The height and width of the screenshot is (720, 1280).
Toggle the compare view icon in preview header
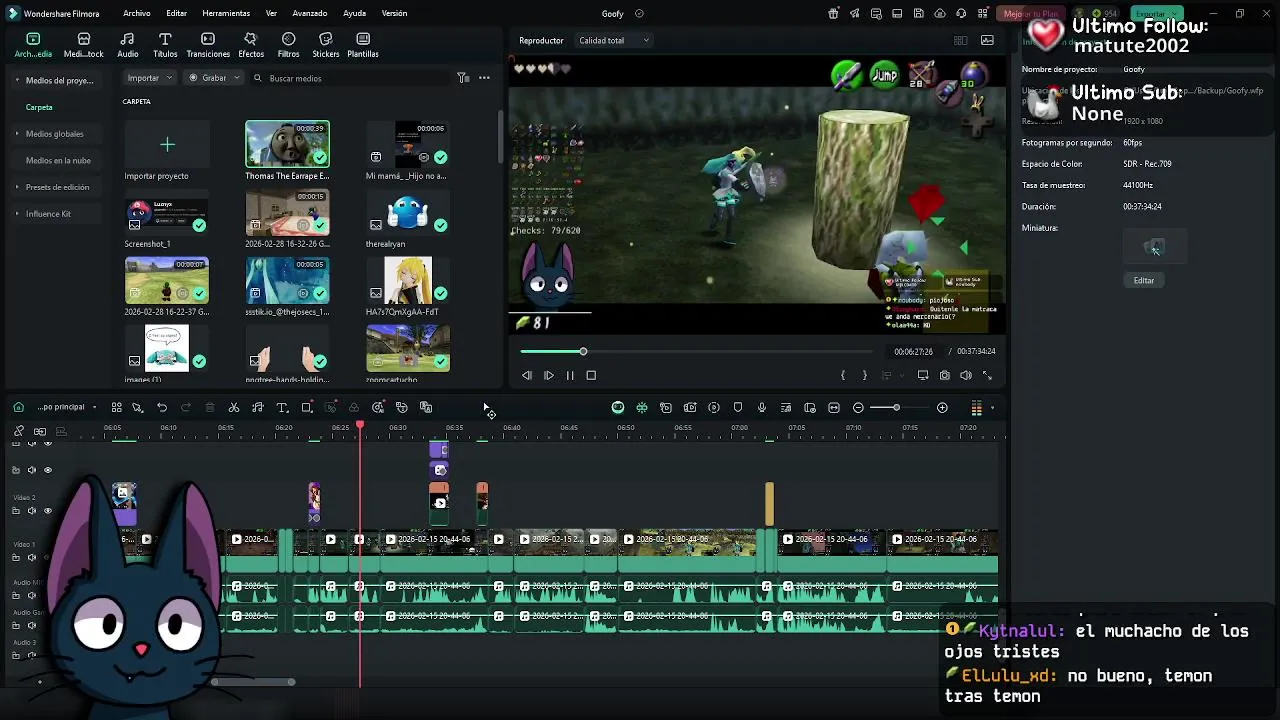pos(960,41)
